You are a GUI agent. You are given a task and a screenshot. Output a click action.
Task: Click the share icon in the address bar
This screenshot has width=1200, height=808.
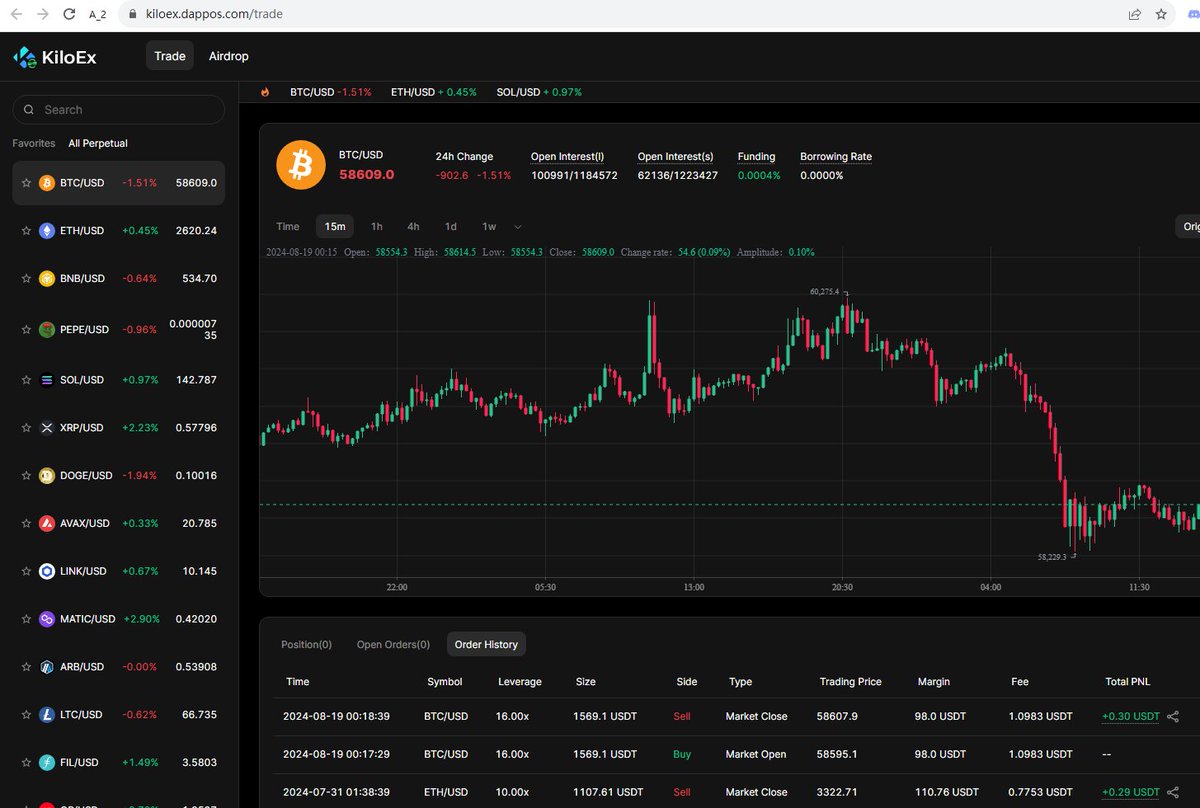(x=1135, y=15)
